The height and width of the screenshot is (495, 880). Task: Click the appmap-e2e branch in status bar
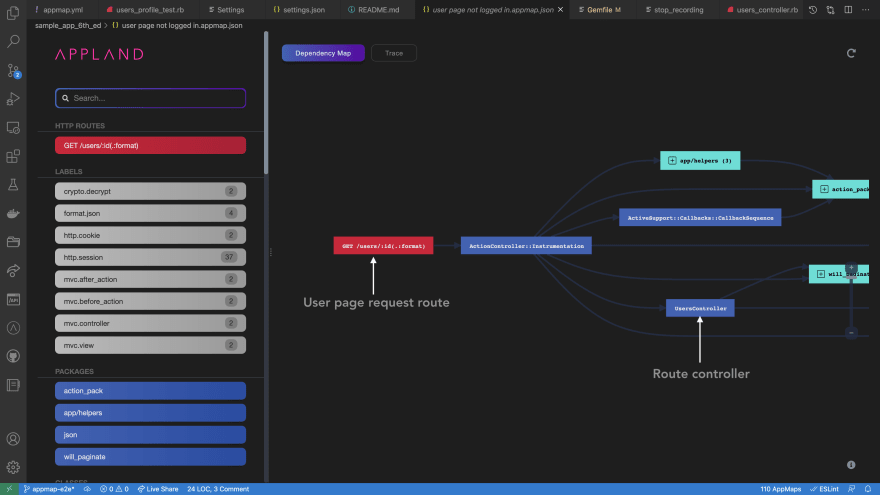(x=49, y=489)
